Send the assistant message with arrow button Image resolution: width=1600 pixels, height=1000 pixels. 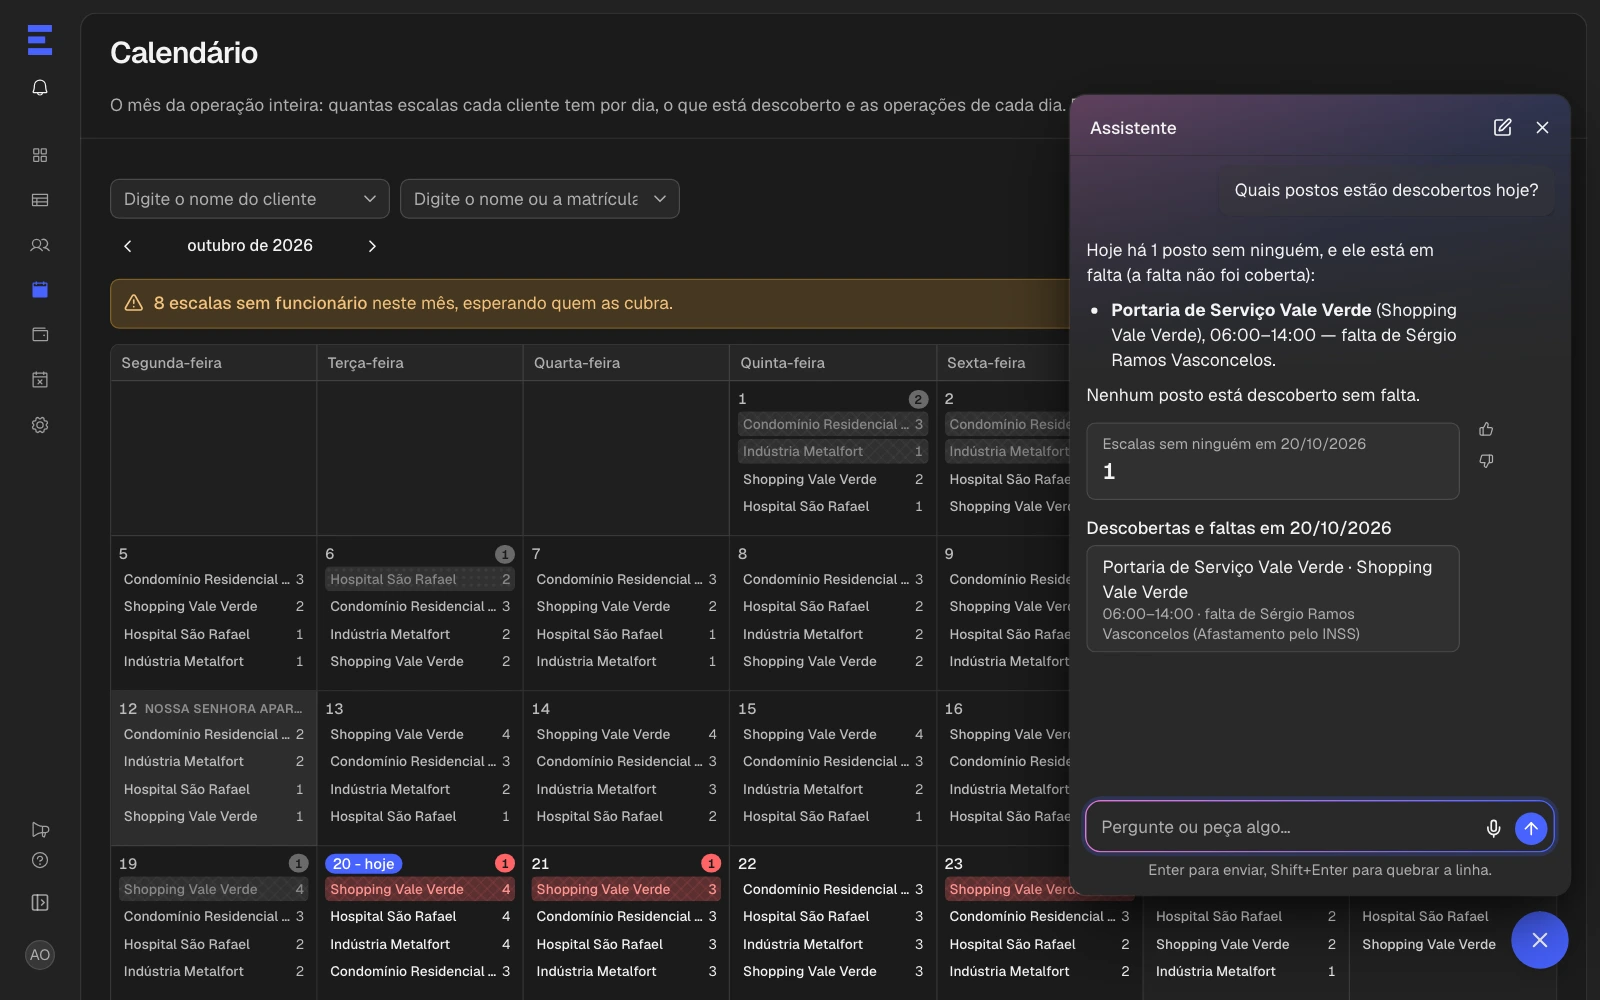pyautogui.click(x=1531, y=828)
